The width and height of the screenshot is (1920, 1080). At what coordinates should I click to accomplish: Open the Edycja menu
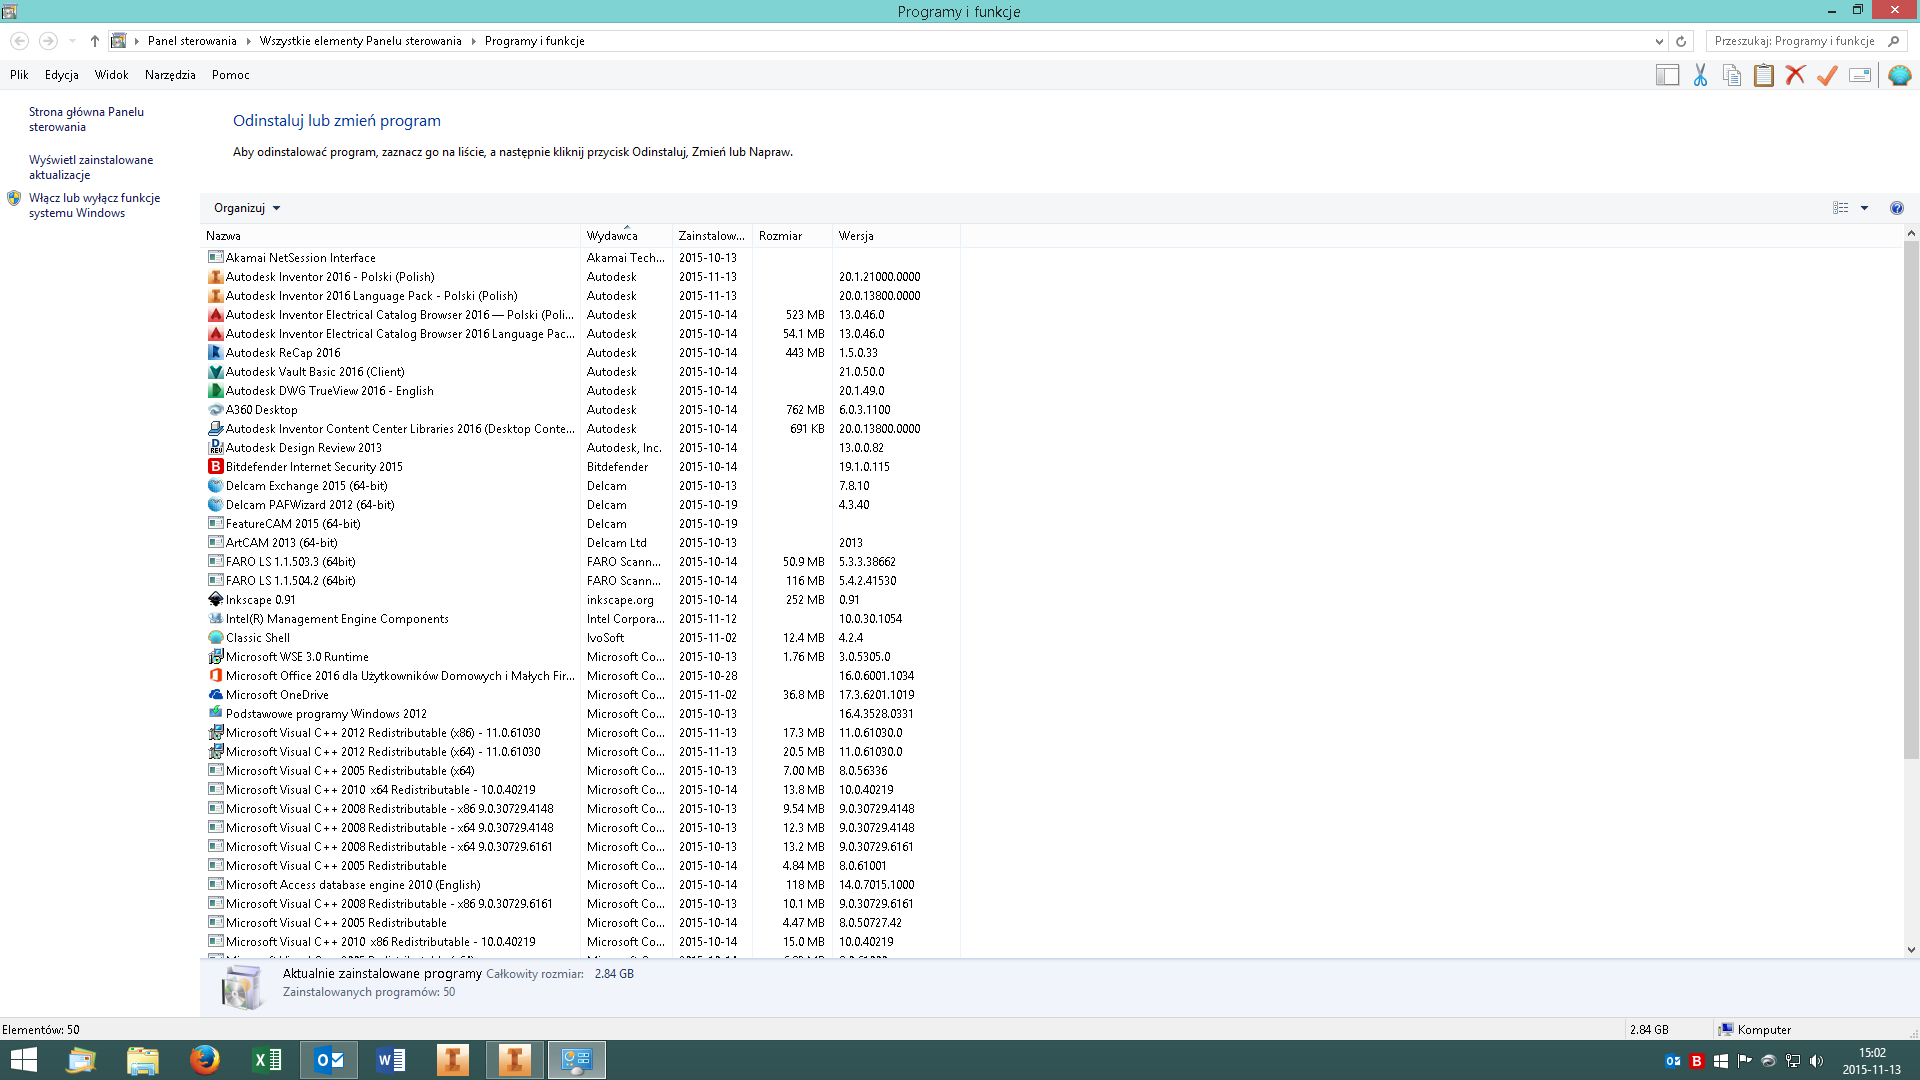61,75
